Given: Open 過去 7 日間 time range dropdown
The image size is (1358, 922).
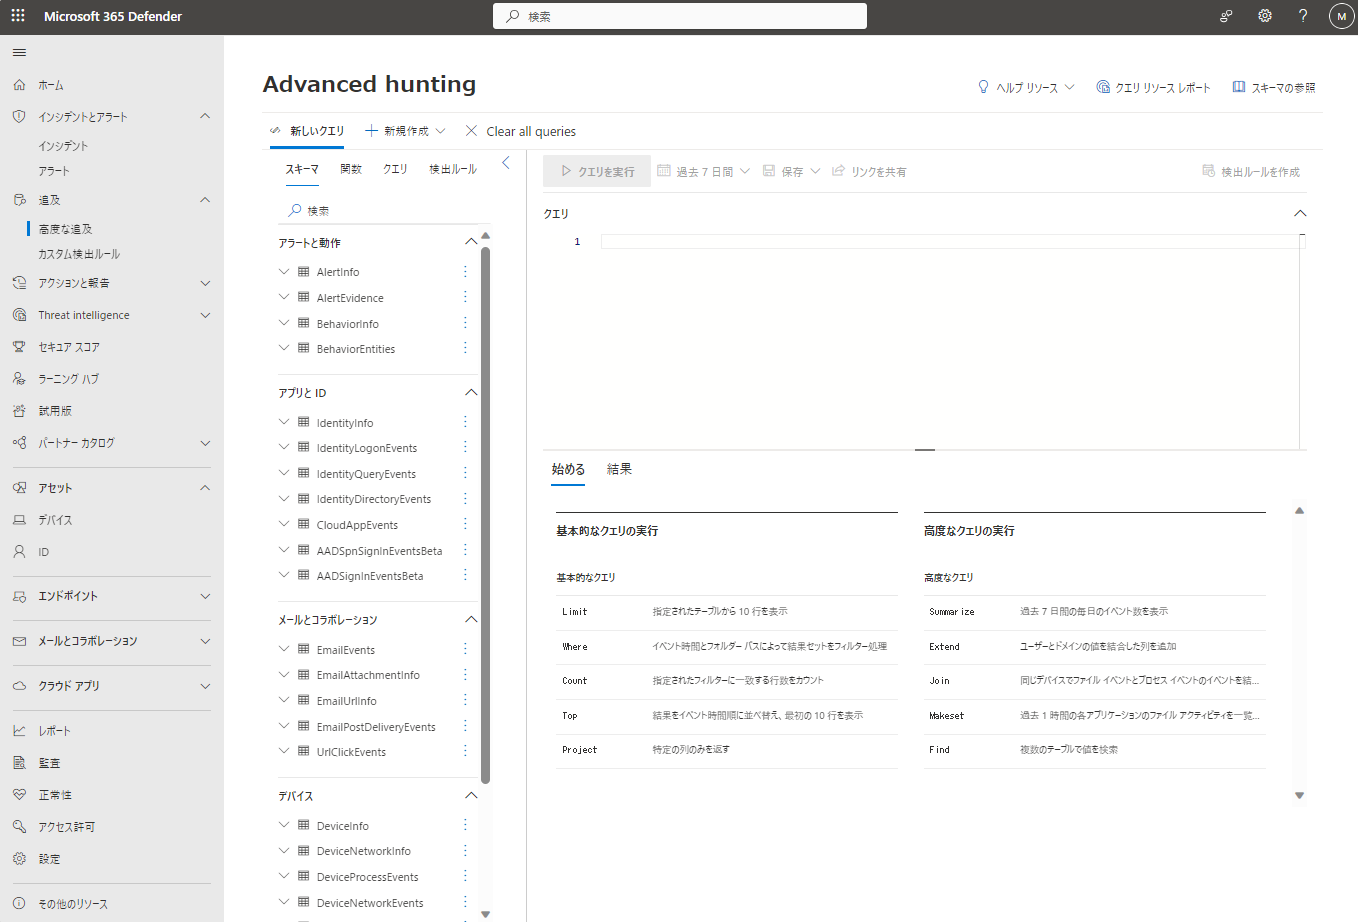Looking at the screenshot, I should tap(704, 171).
